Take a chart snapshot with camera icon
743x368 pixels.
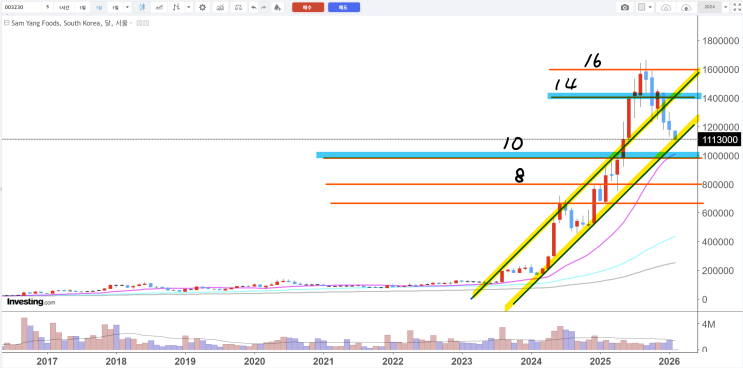[625, 7]
